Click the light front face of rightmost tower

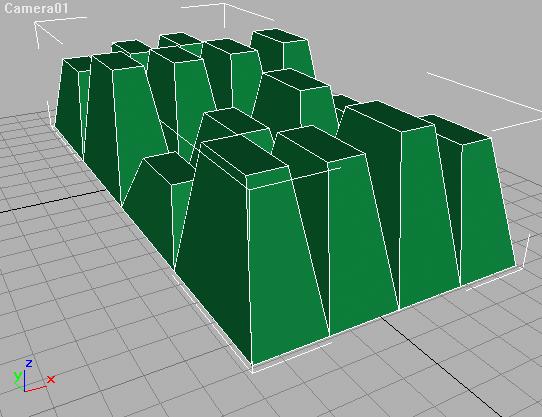(487, 211)
